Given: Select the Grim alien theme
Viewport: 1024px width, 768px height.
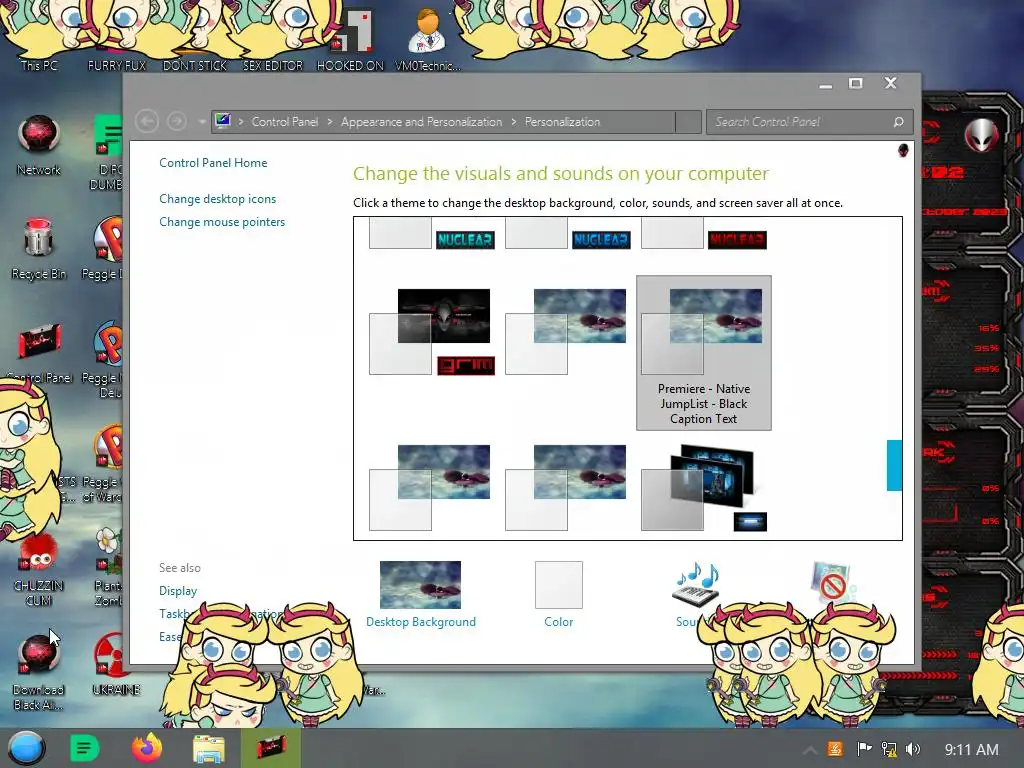Looking at the screenshot, I should point(432,332).
